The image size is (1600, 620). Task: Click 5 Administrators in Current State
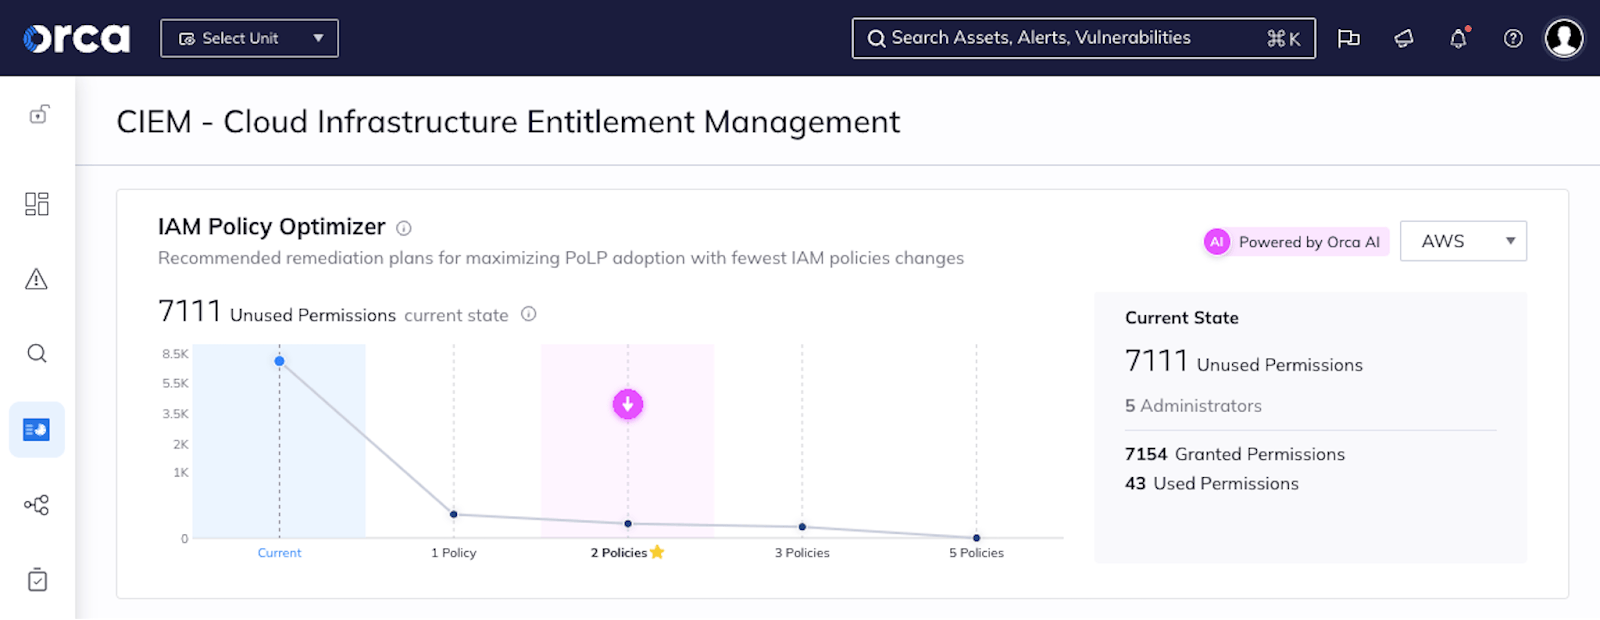click(x=1193, y=406)
